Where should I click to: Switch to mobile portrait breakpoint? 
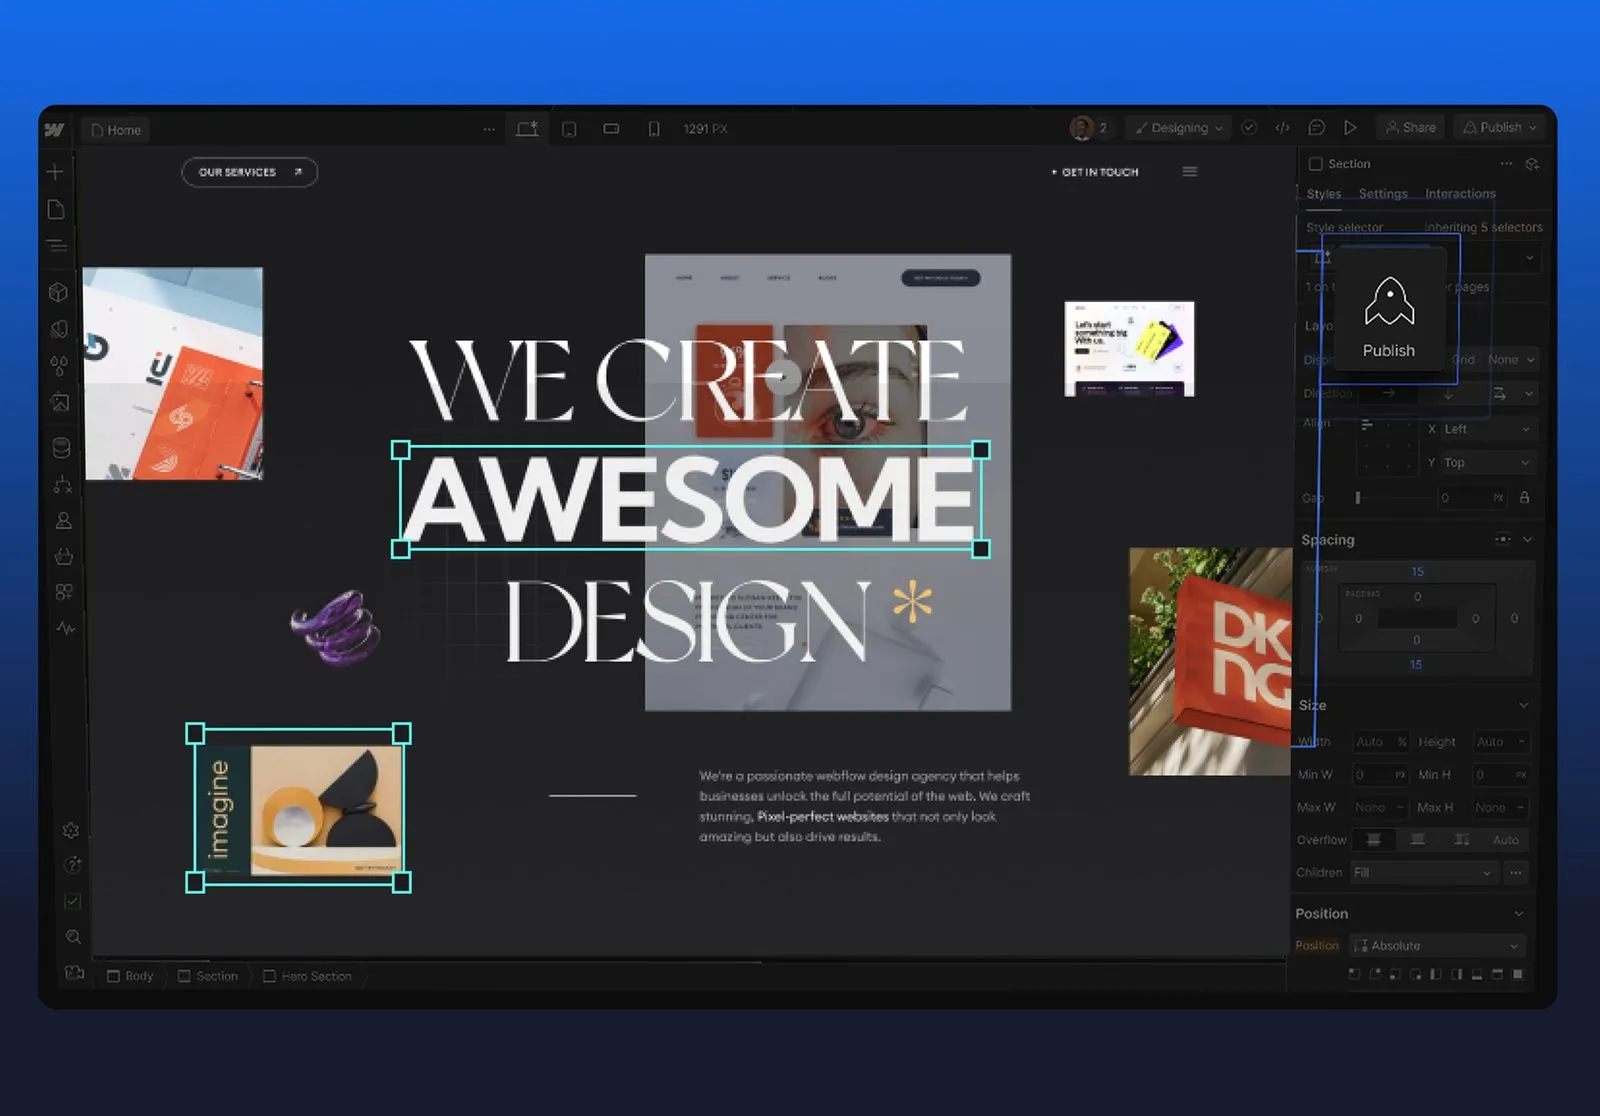click(654, 129)
